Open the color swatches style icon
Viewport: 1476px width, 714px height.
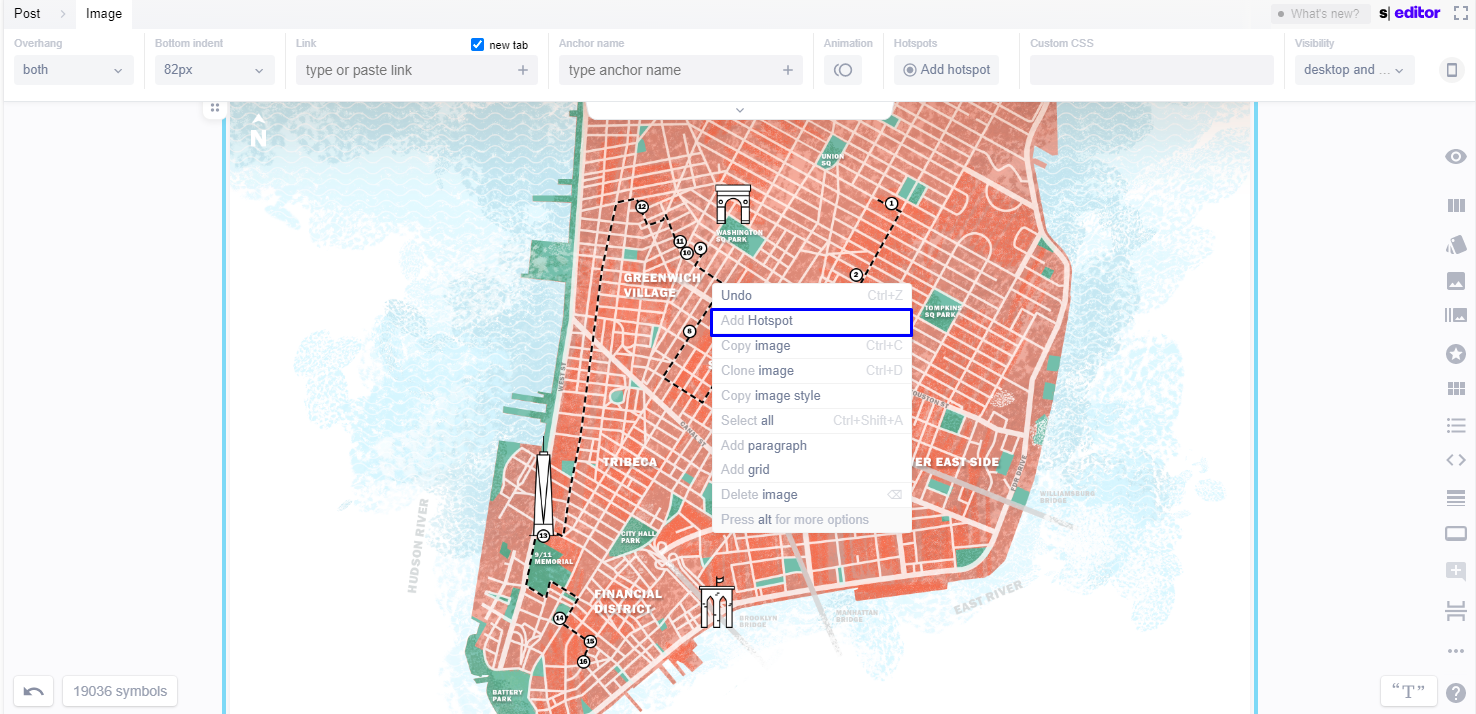pos(1456,244)
